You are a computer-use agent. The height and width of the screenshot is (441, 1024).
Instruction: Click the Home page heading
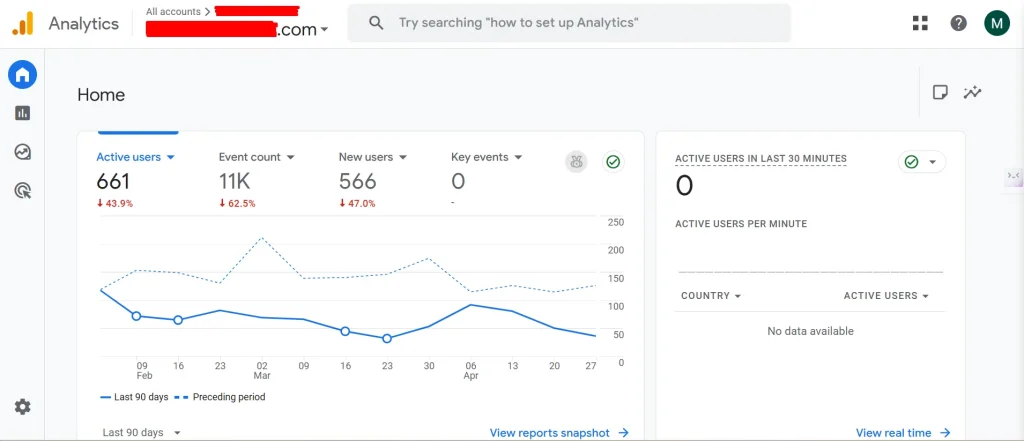pos(101,95)
